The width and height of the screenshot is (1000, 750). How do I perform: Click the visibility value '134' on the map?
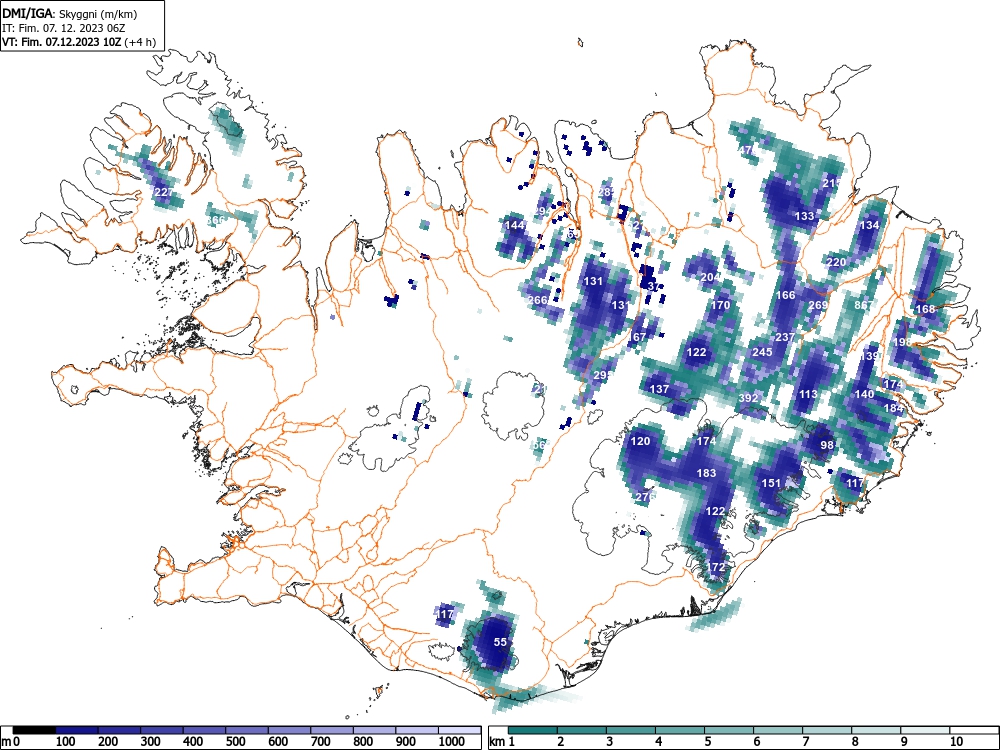pyautogui.click(x=869, y=225)
